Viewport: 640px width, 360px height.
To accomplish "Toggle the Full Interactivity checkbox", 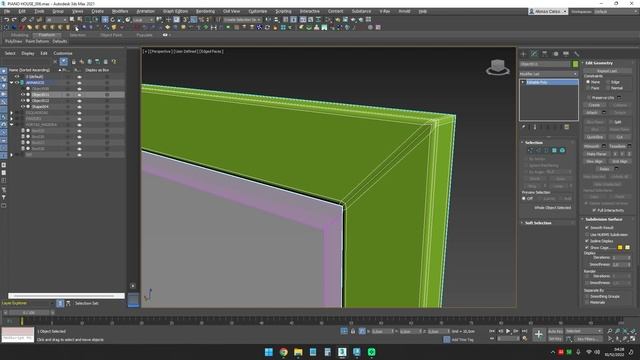I will (594, 210).
